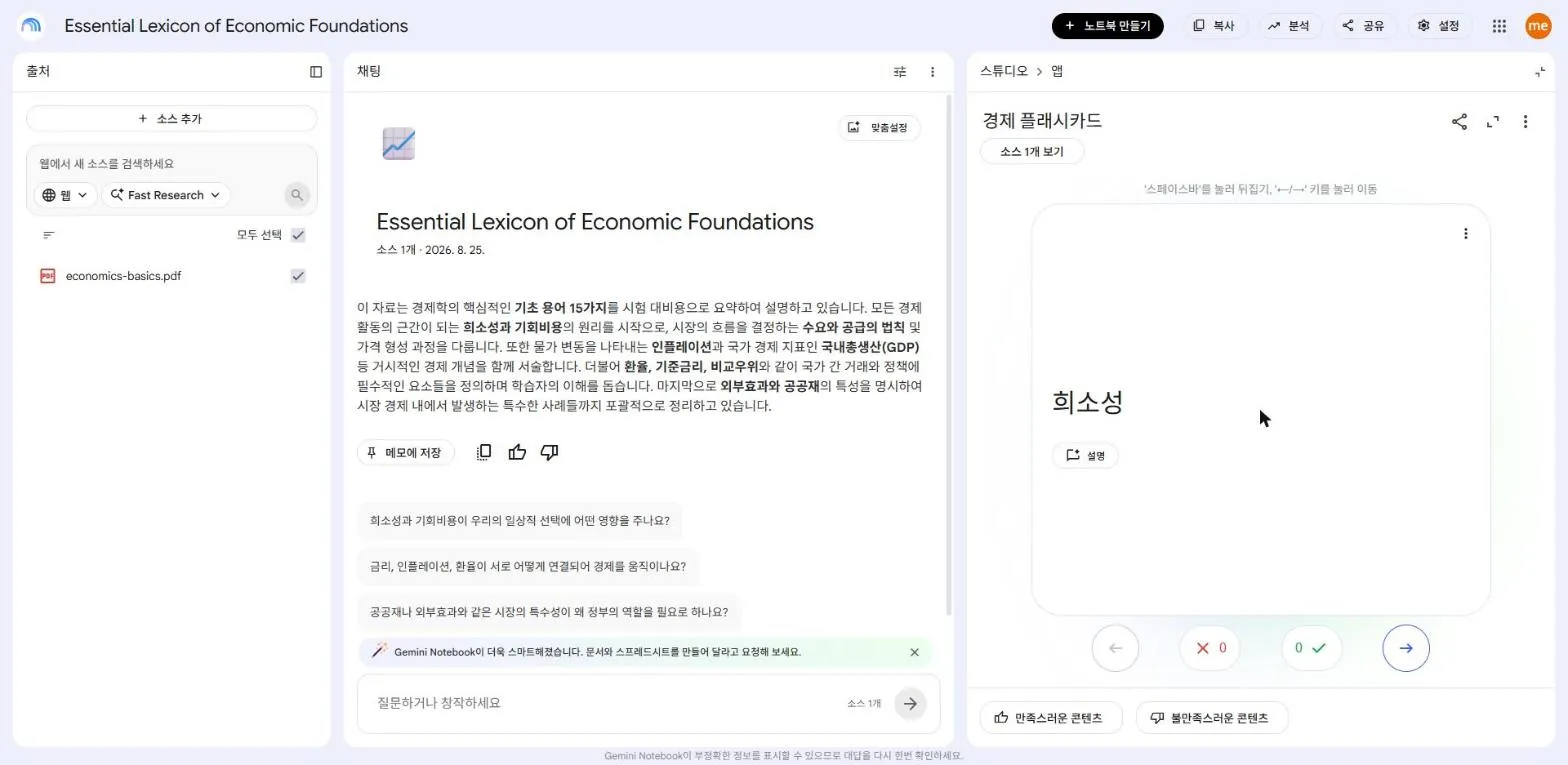1568x765 pixels.
Task: Click the 공유 share button
Action: click(1365, 26)
